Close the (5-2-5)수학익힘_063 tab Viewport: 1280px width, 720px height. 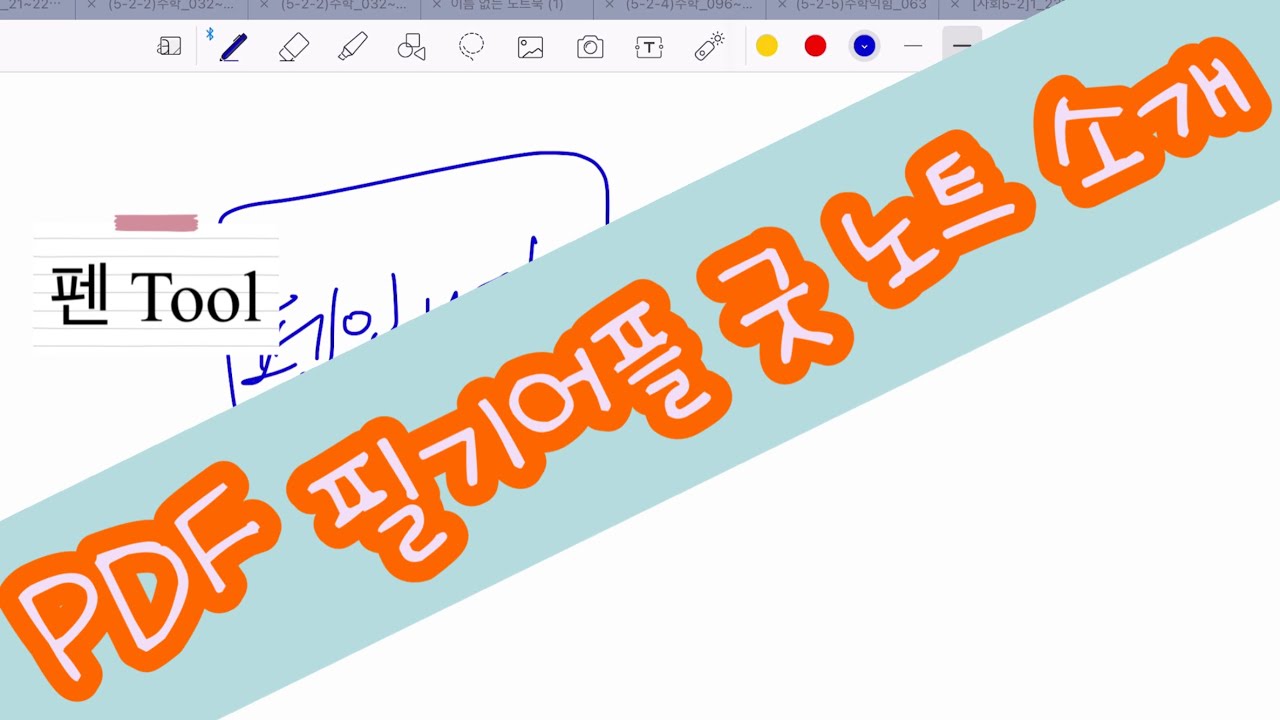click(x=783, y=5)
